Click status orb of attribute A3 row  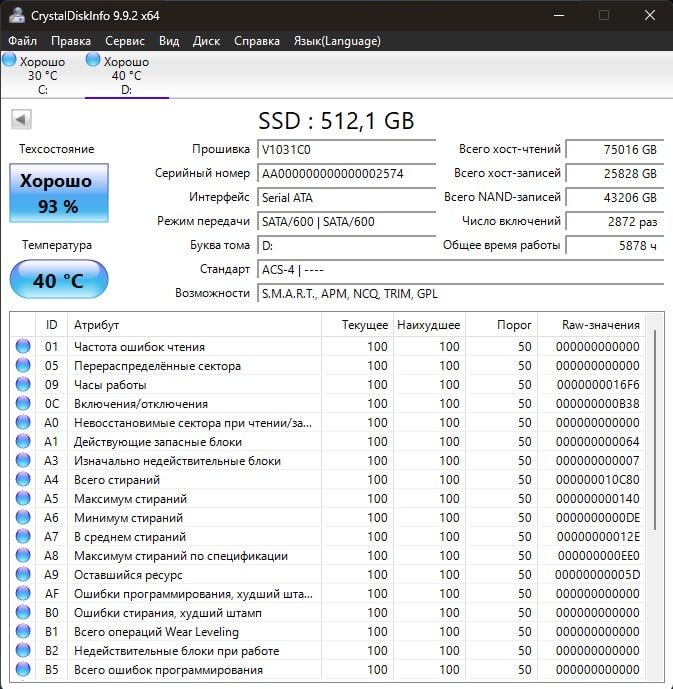coord(23,461)
